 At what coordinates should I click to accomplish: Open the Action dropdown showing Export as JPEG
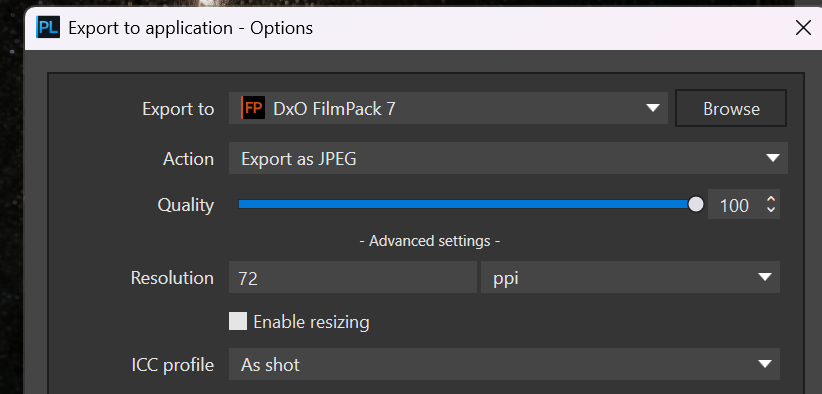click(x=508, y=158)
